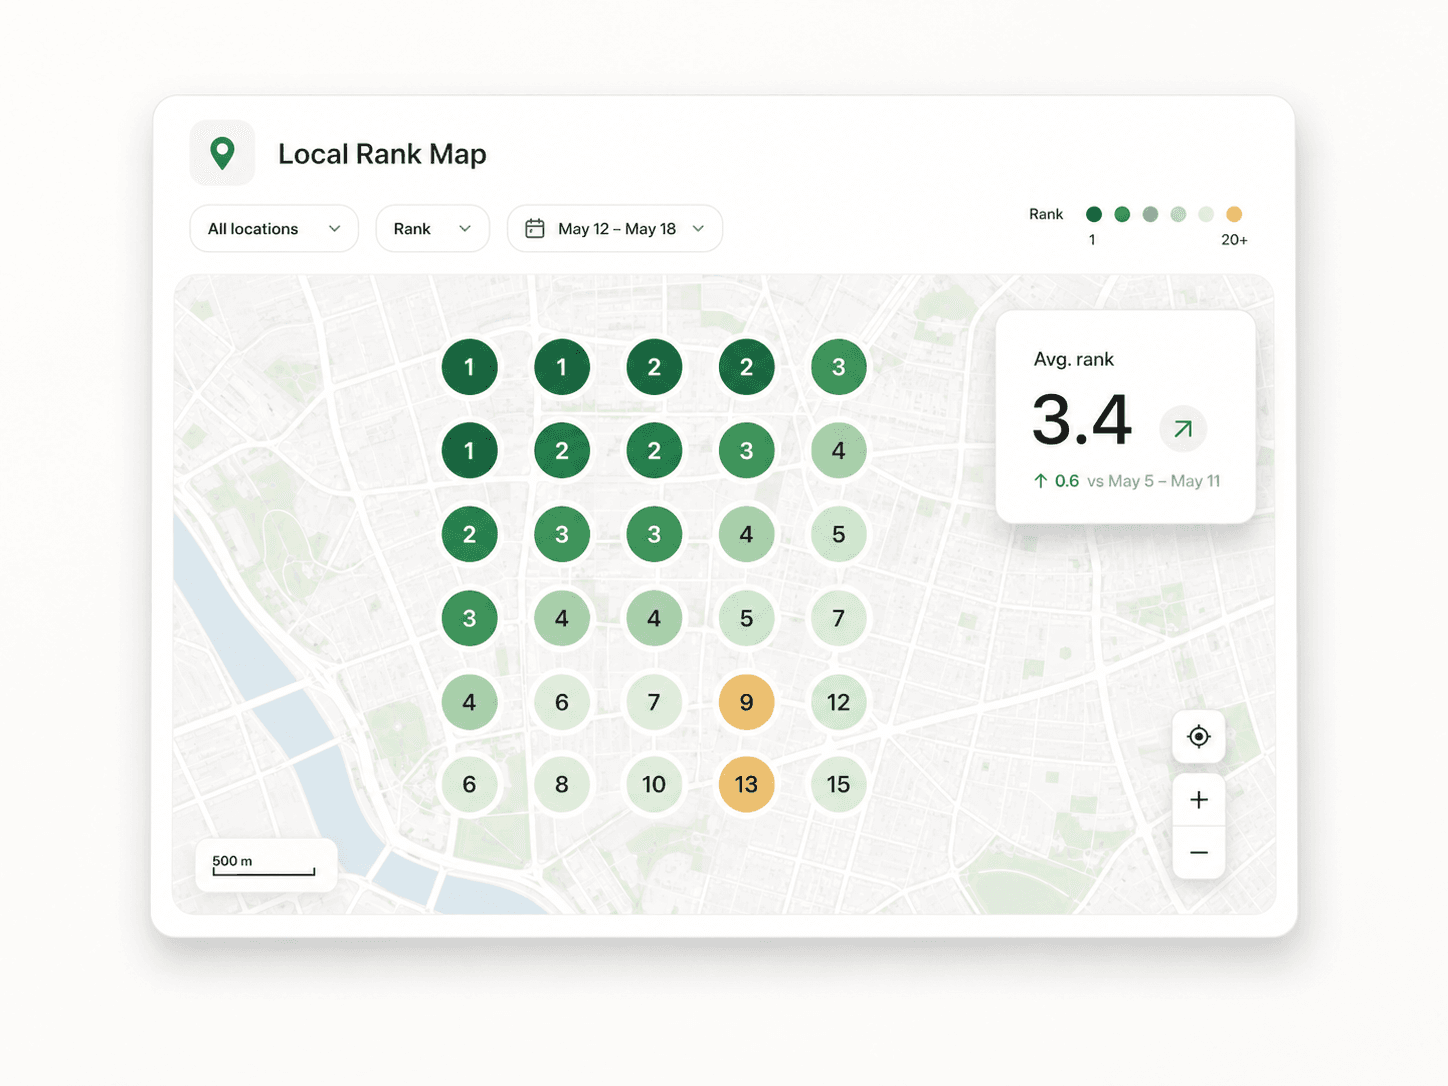Open the All locations dropdown
The height and width of the screenshot is (1086, 1448).
[274, 229]
